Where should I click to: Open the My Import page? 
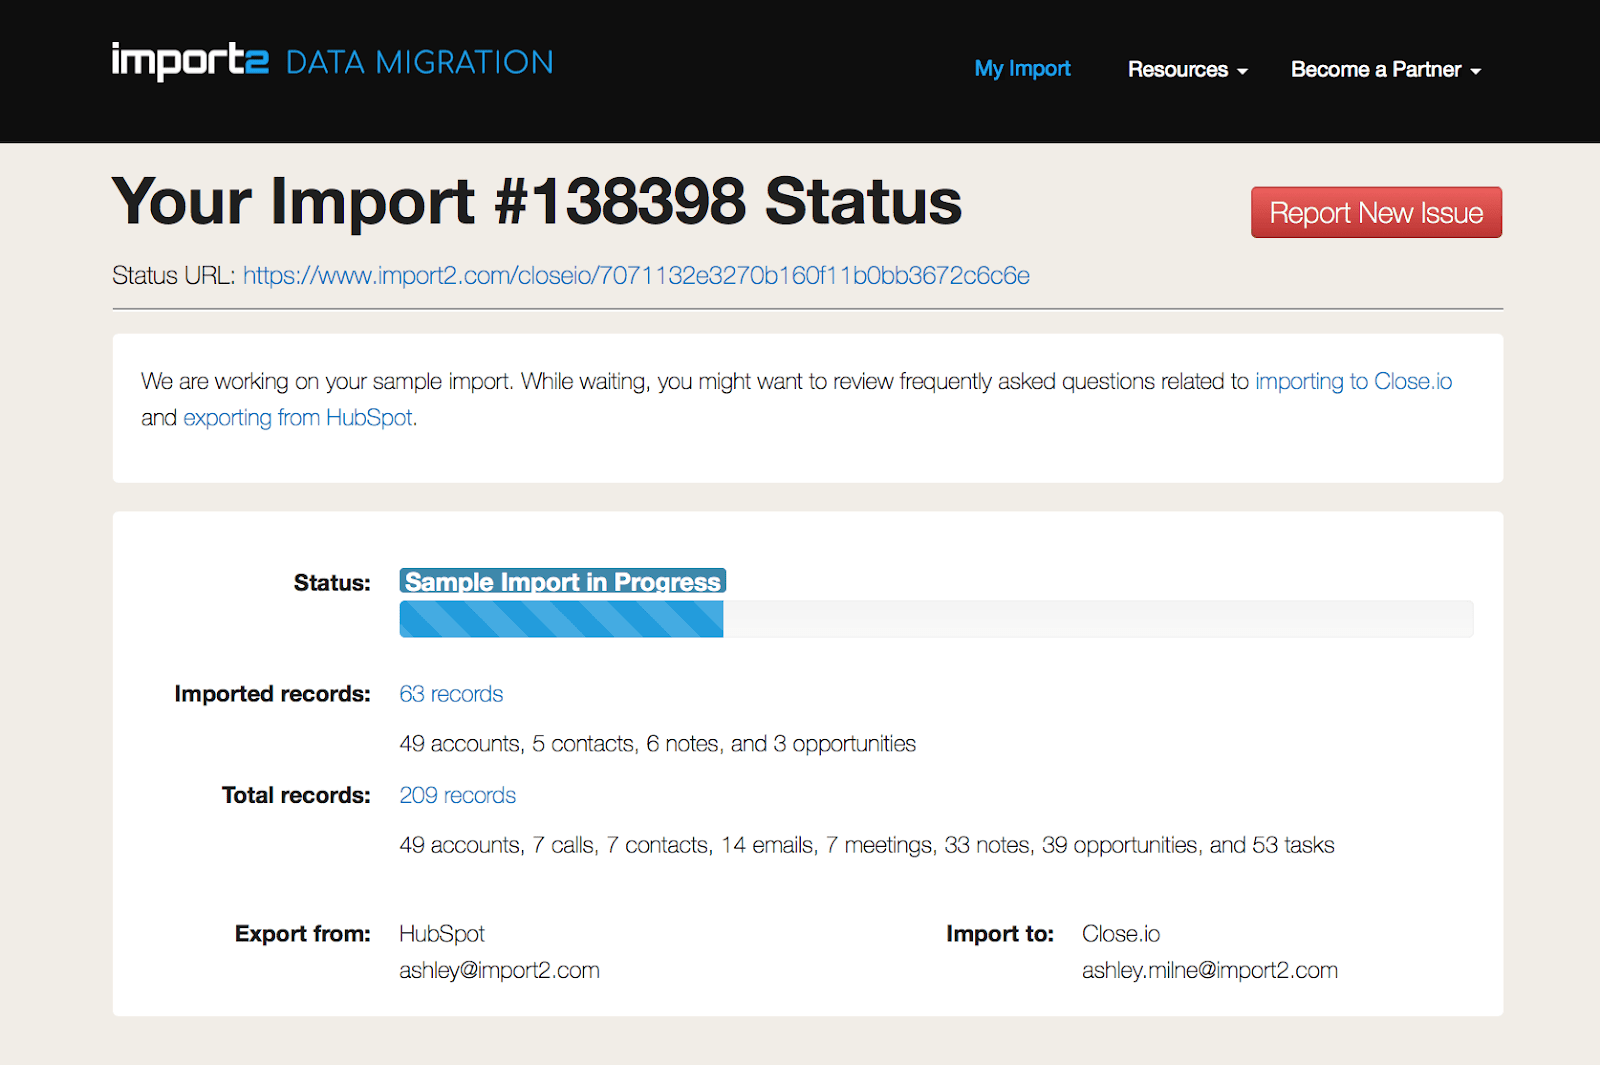(x=1022, y=69)
